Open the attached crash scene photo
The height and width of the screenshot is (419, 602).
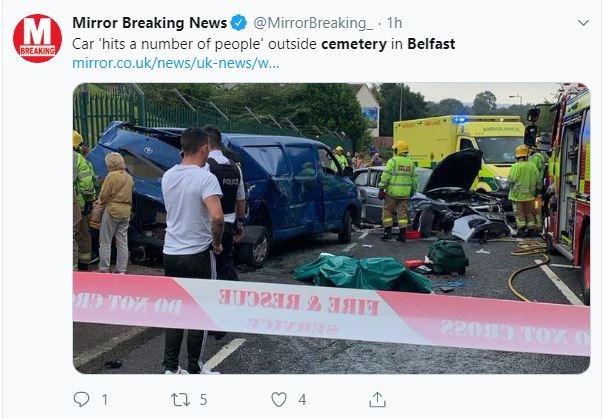point(331,228)
